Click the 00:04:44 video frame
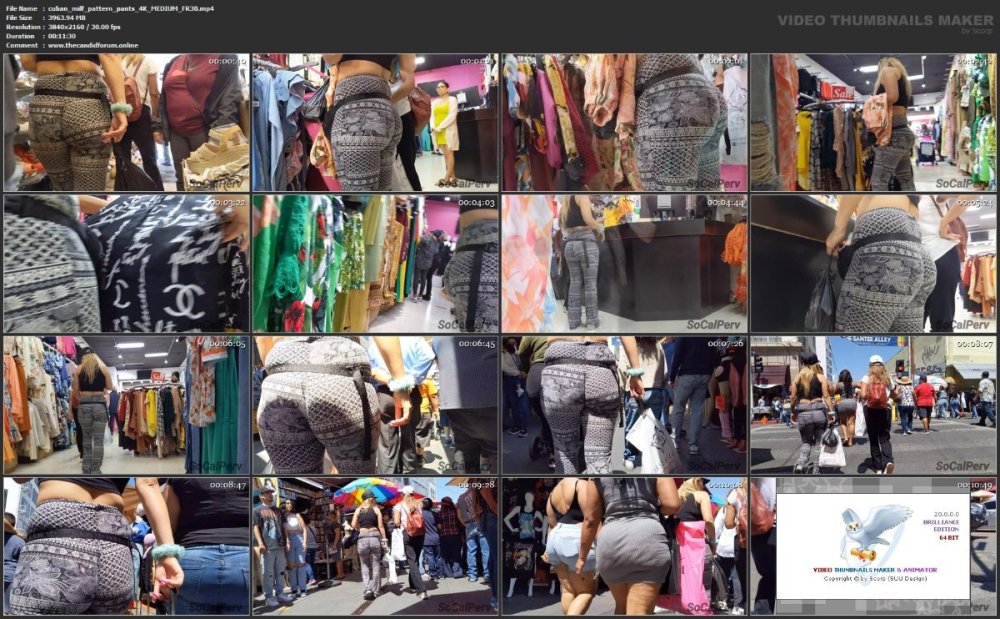This screenshot has width=1000, height=619. 624,264
